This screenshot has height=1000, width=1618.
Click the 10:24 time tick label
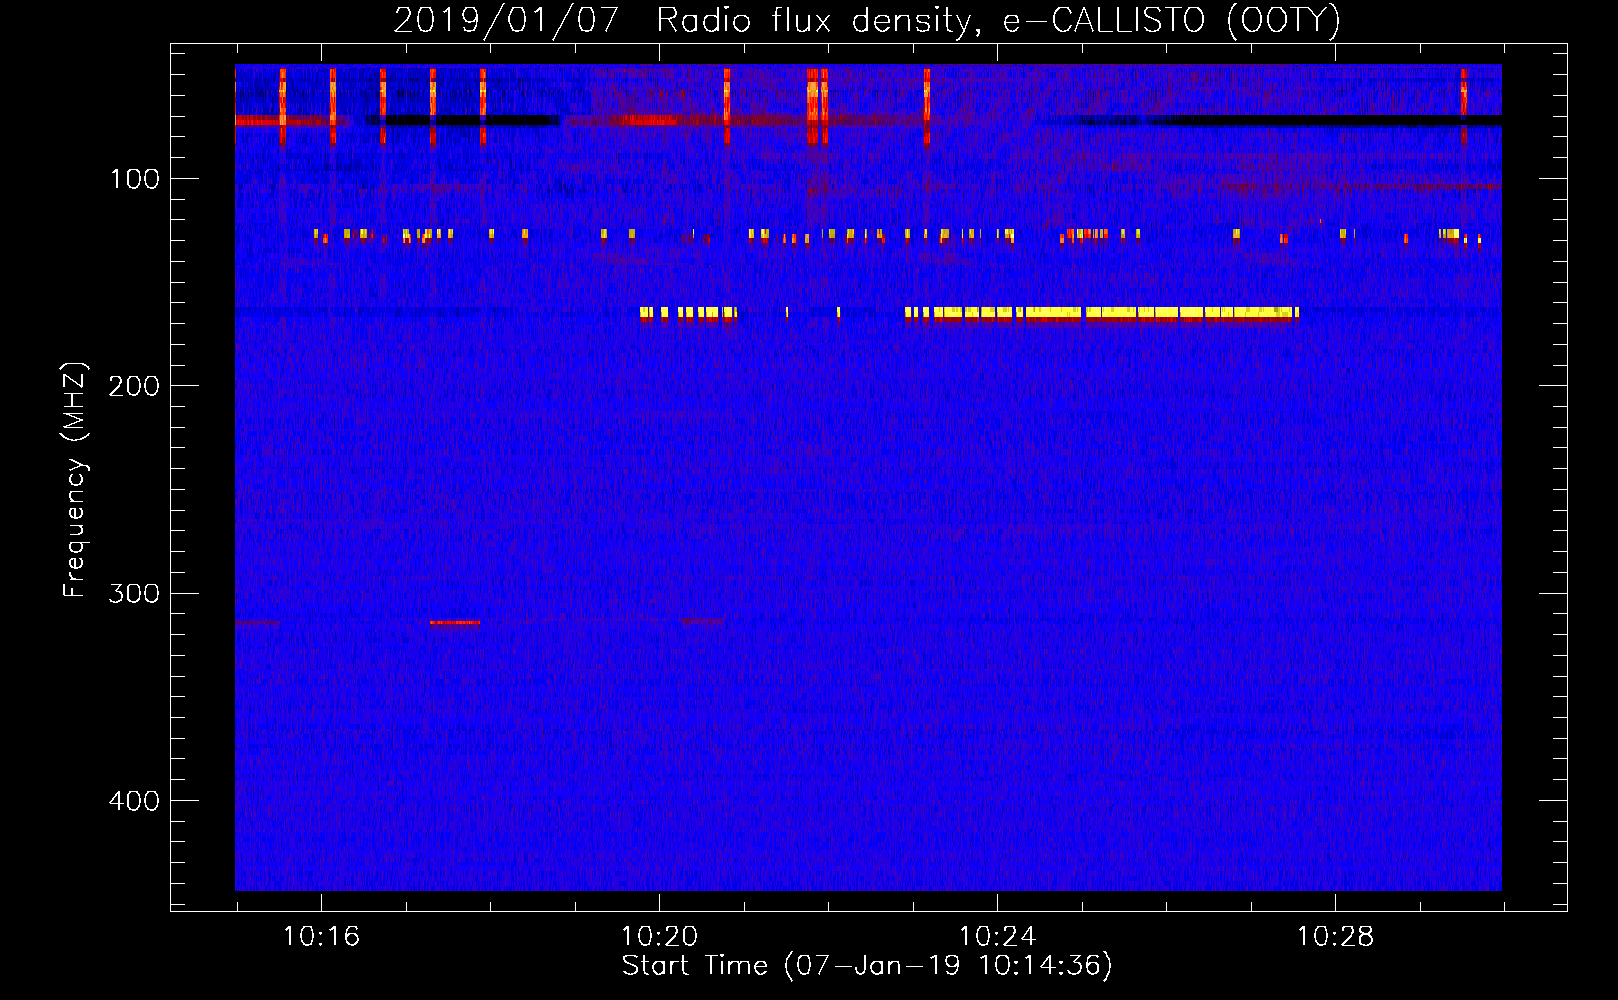click(997, 937)
